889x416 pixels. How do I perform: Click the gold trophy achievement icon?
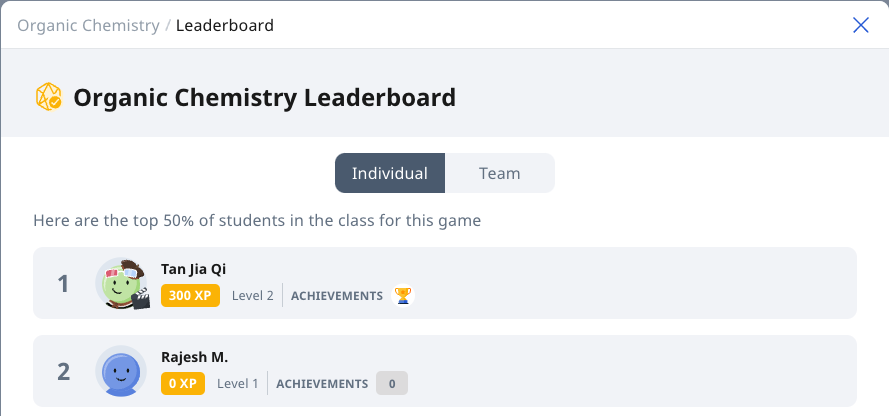(x=403, y=295)
